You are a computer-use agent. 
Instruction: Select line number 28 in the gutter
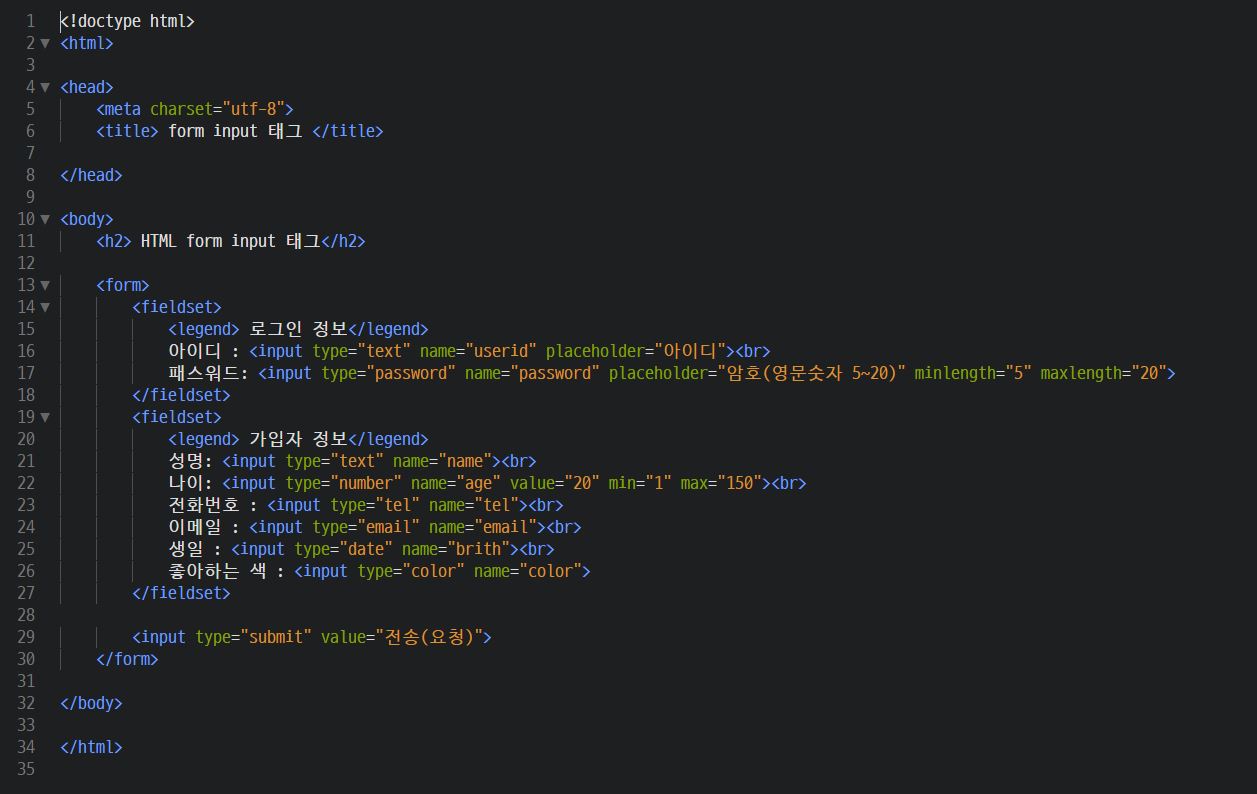click(x=26, y=615)
